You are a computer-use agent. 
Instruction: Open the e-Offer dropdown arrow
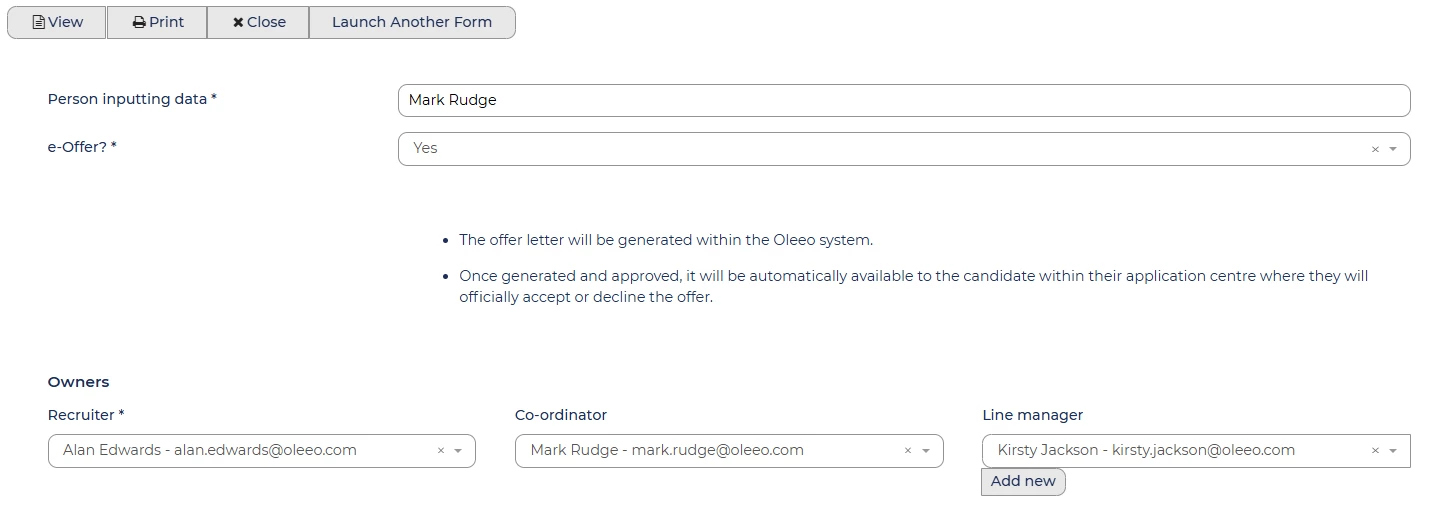(x=1393, y=149)
